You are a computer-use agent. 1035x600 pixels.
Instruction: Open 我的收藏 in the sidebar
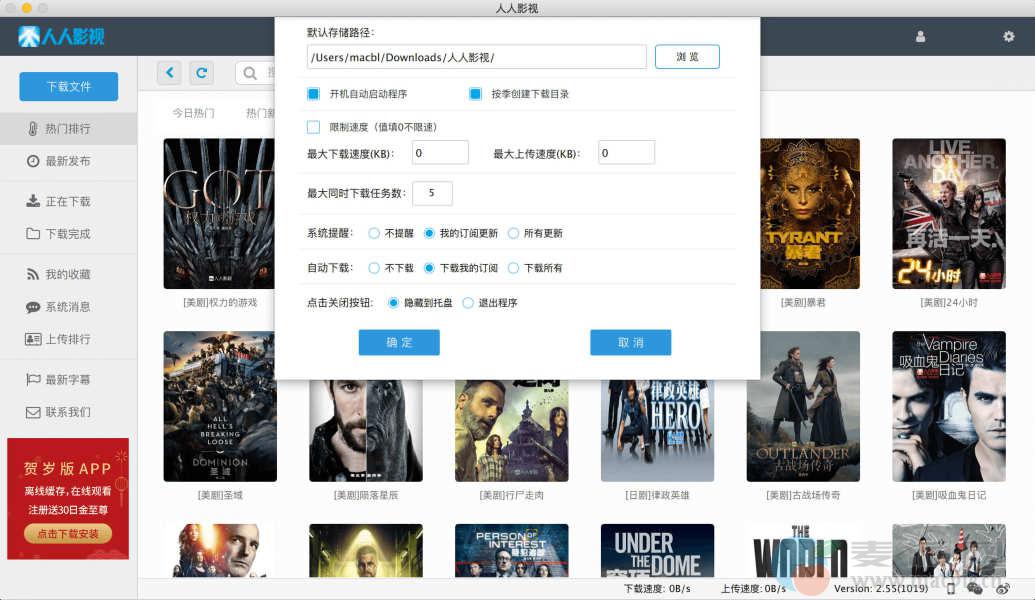[x=67, y=274]
